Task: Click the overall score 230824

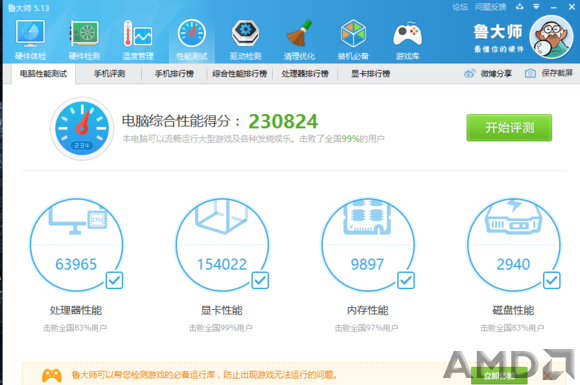Action: pyautogui.click(x=283, y=121)
